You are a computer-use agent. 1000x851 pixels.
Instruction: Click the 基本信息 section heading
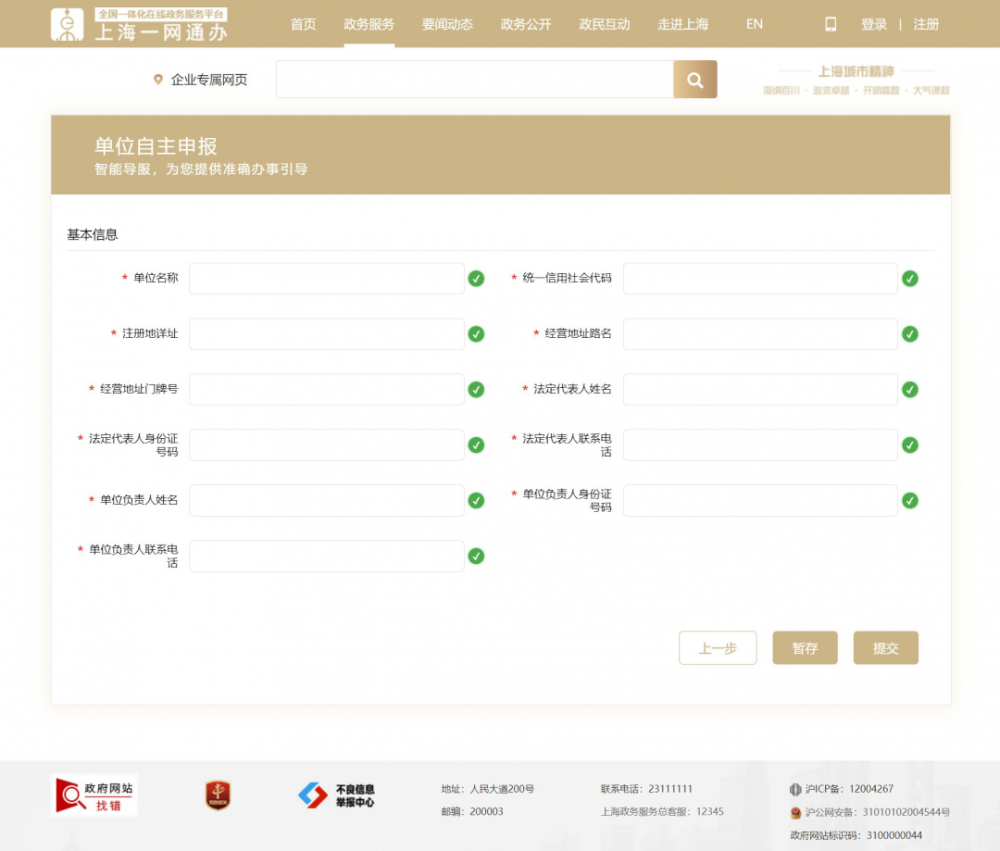[x=92, y=235]
